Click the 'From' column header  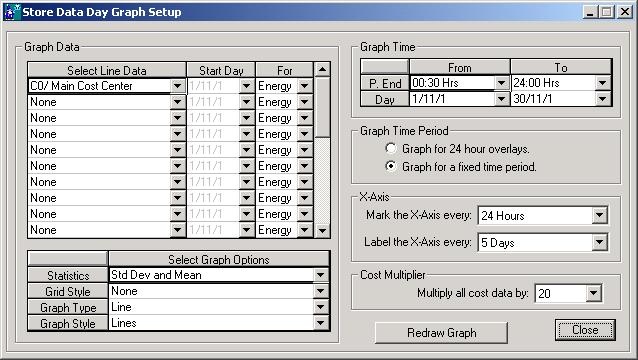(460, 67)
